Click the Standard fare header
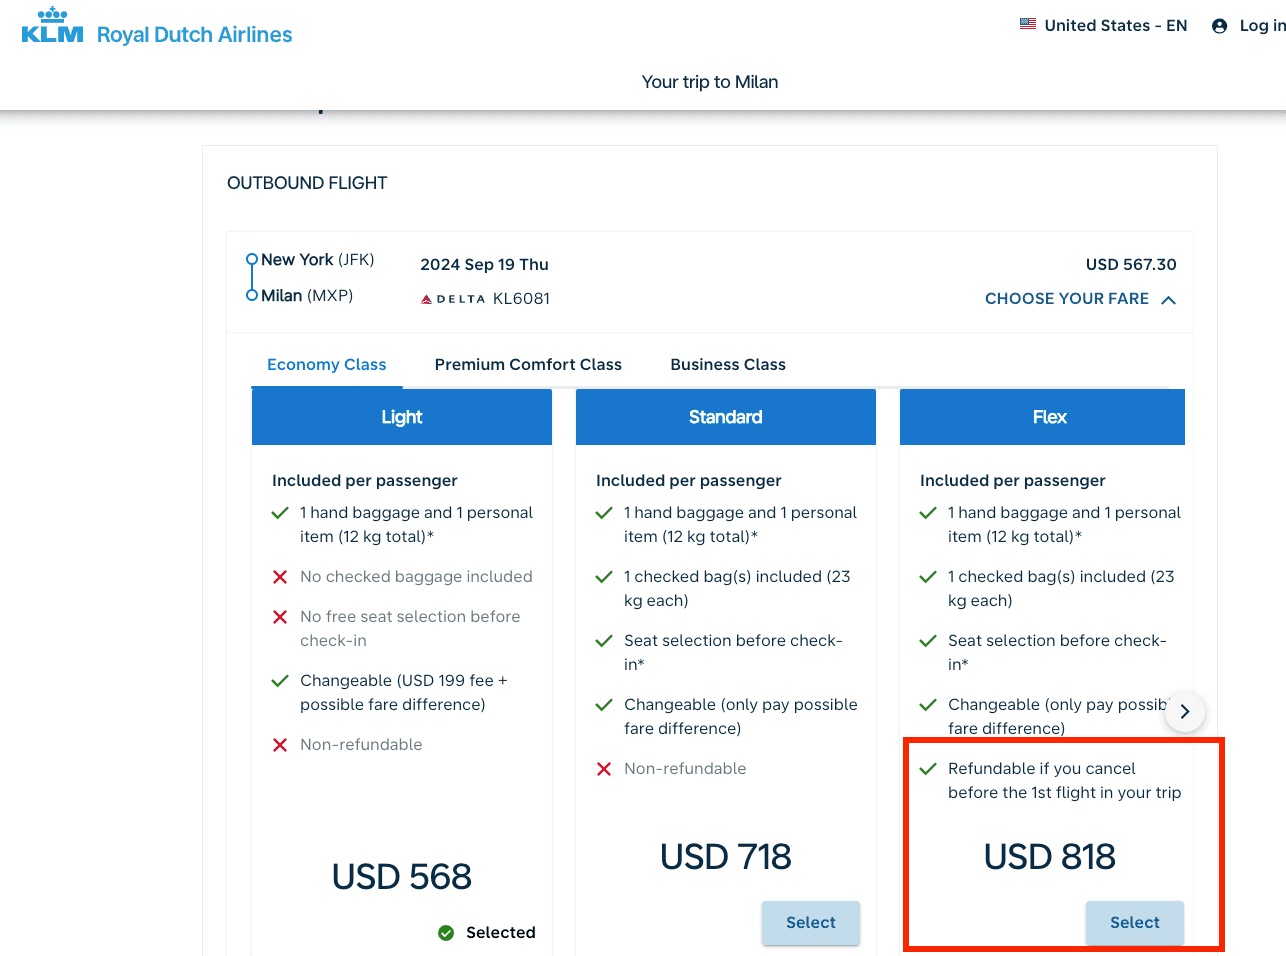Image resolution: width=1286 pixels, height=956 pixels. point(725,417)
